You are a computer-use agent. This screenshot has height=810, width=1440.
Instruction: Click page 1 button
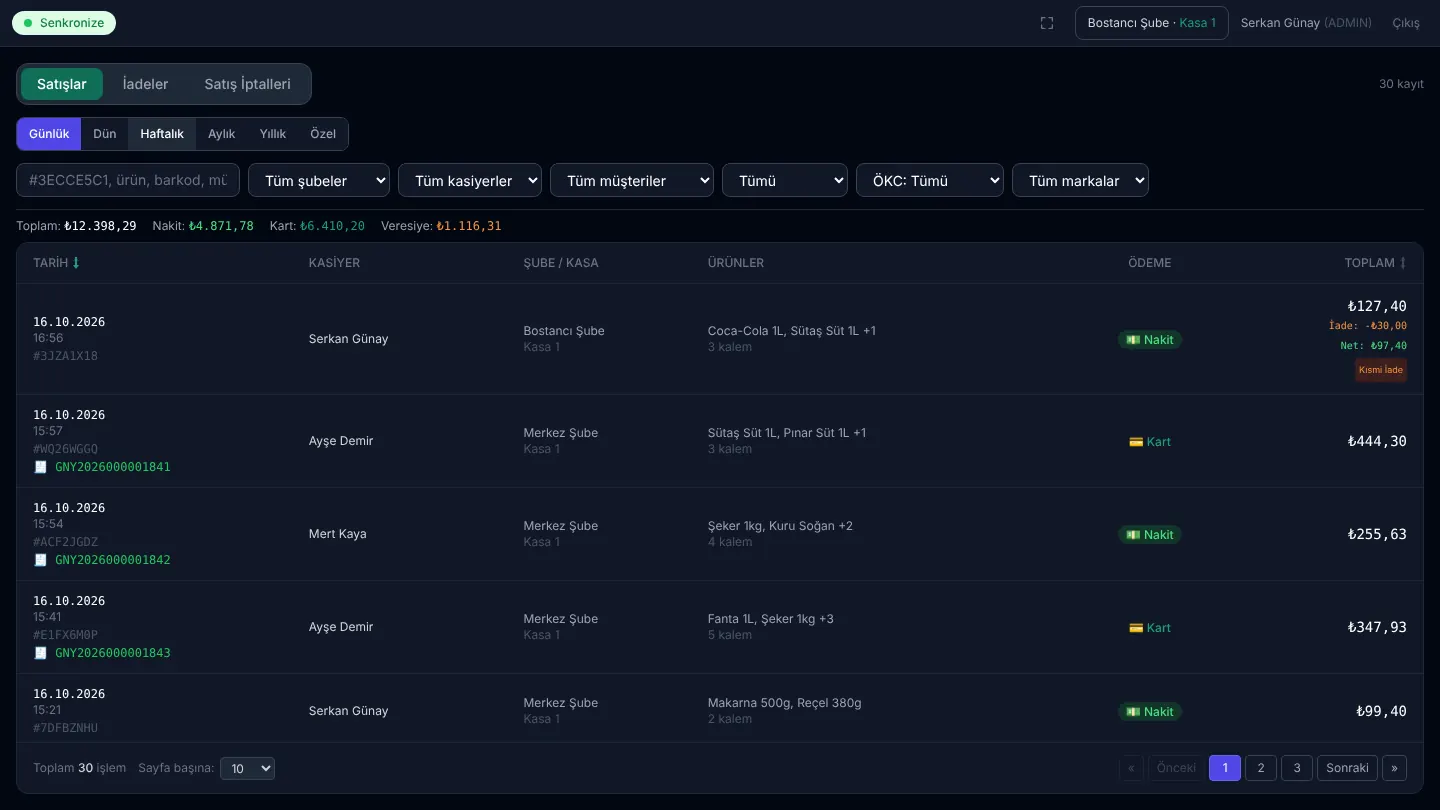point(1225,768)
